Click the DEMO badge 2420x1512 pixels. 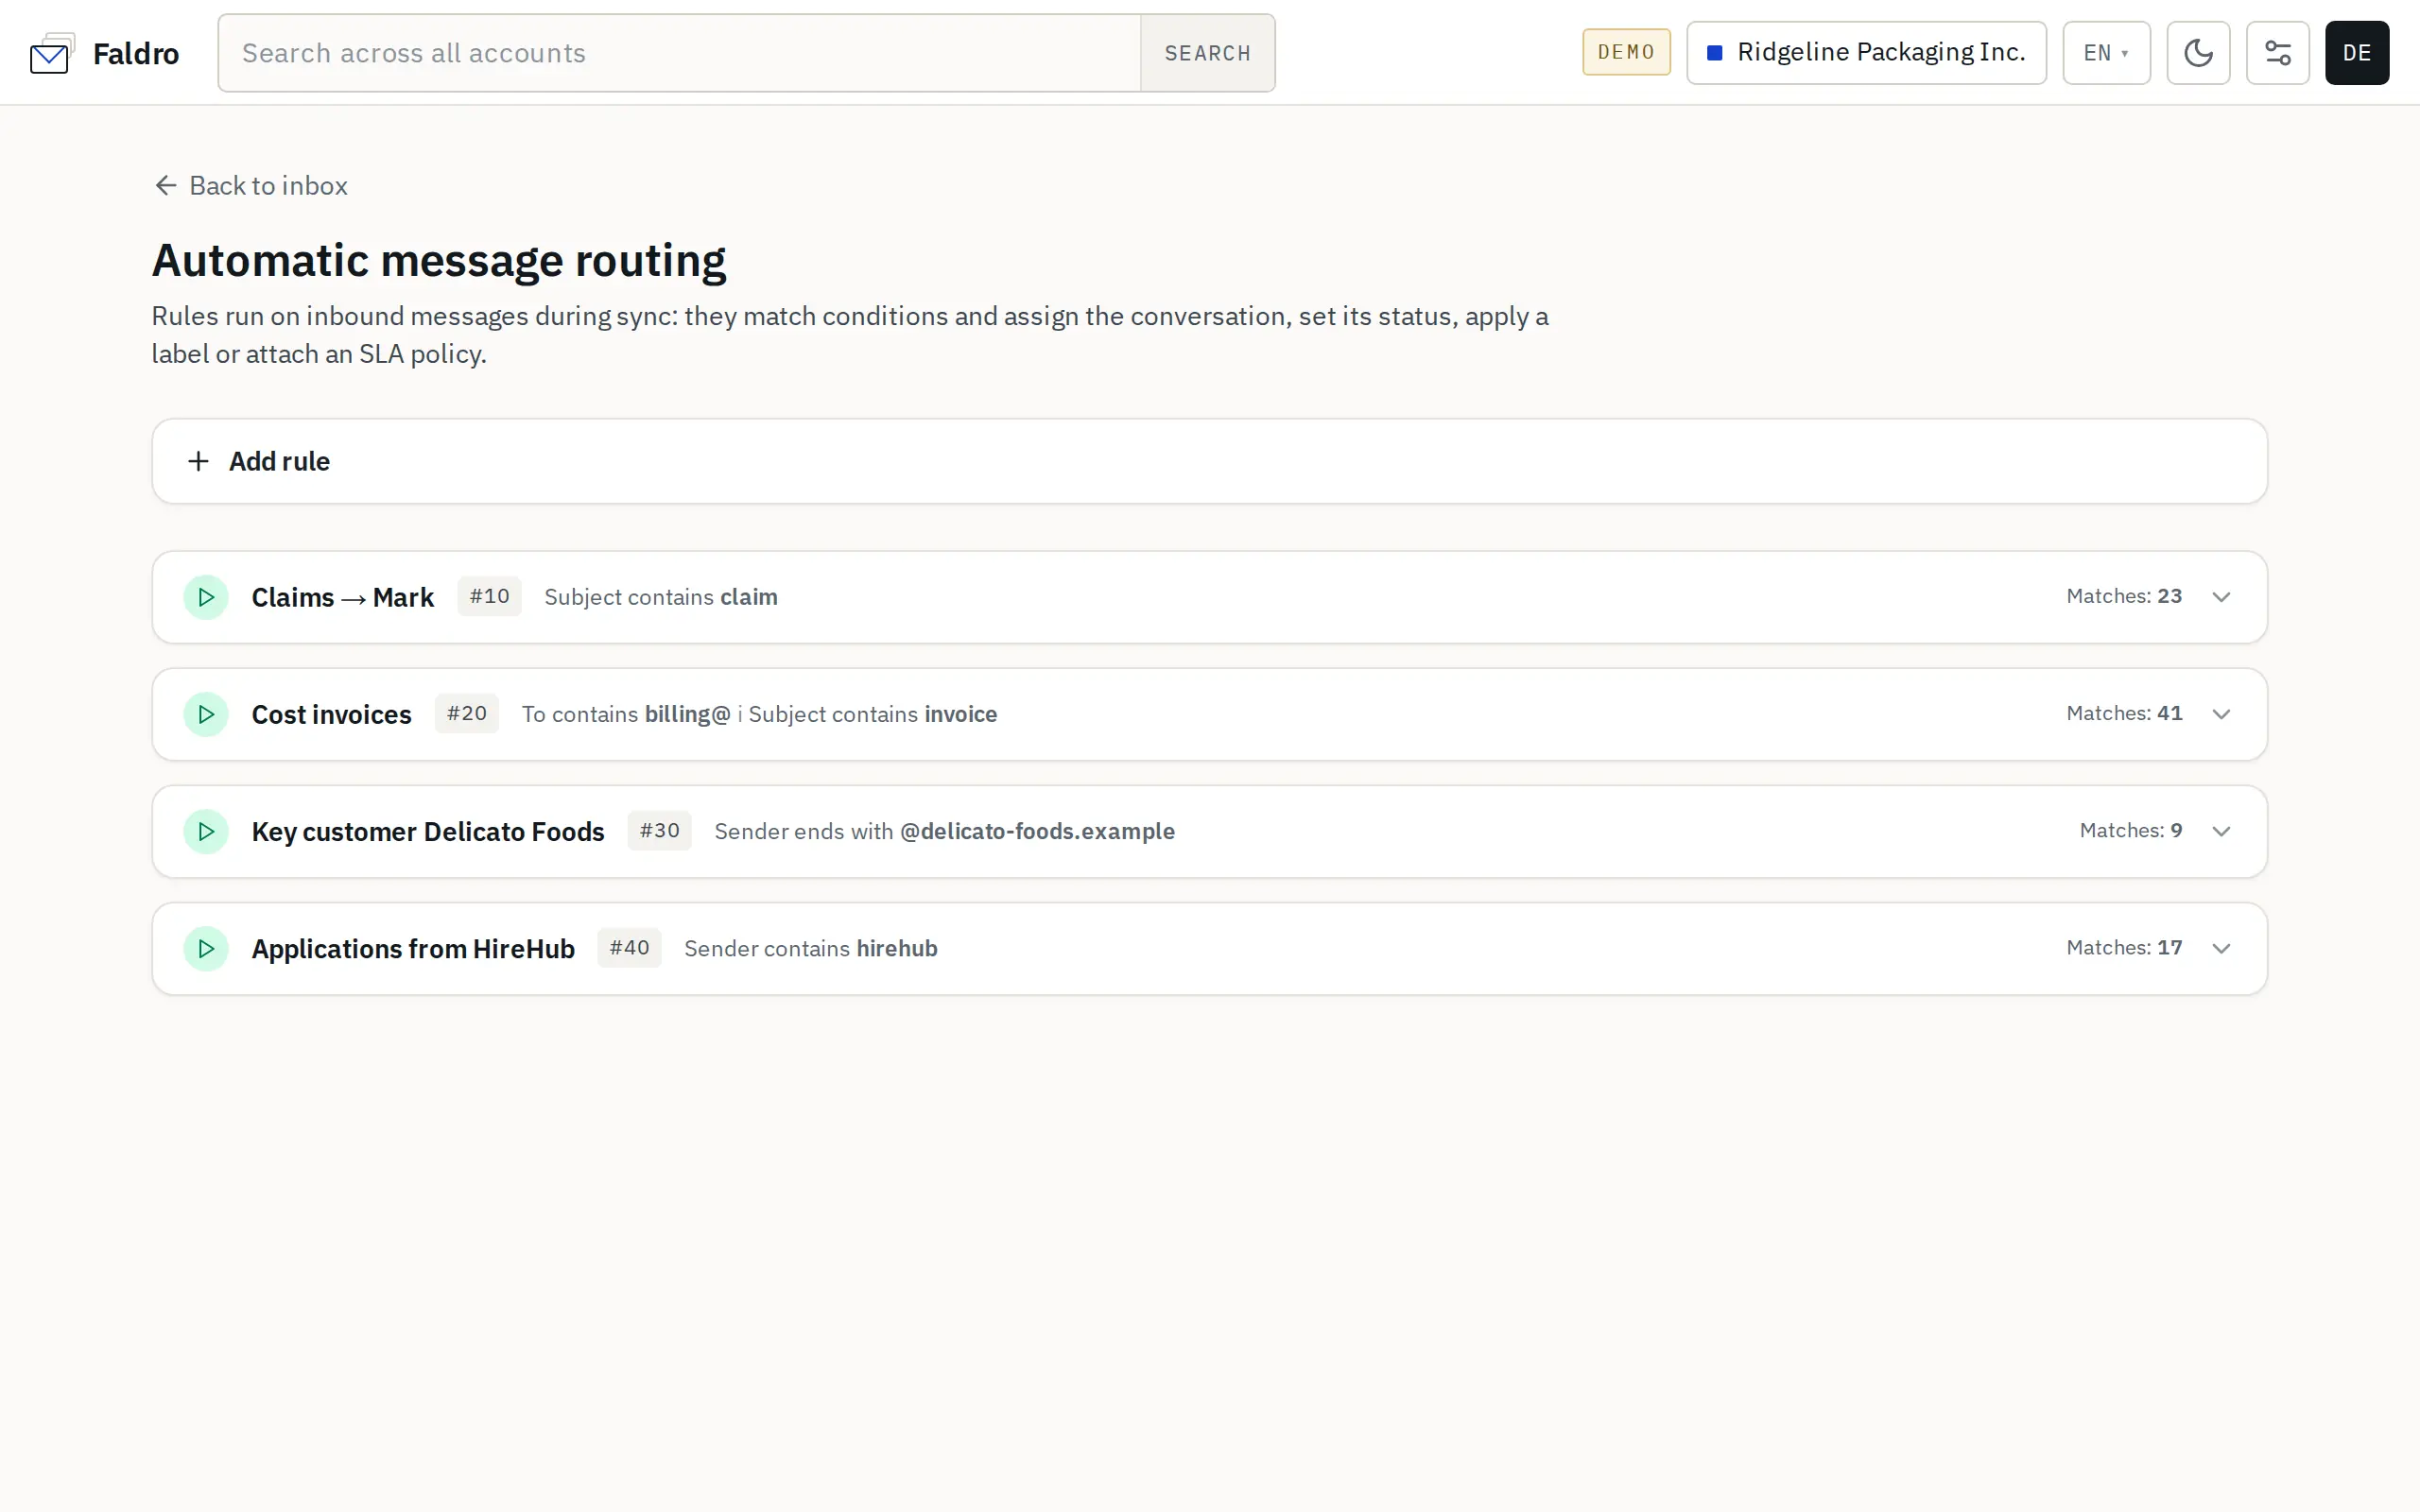(1626, 52)
